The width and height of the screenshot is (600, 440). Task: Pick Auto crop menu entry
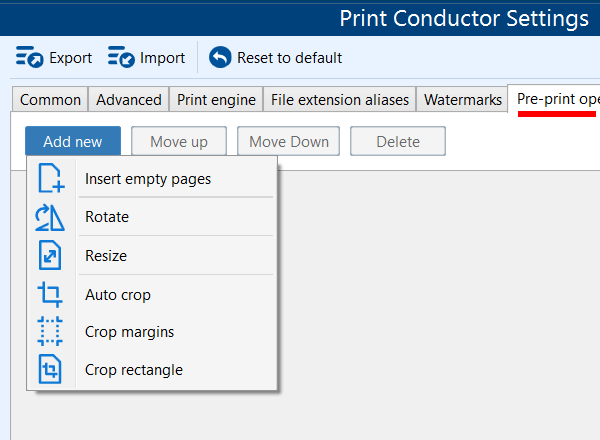pyautogui.click(x=152, y=295)
